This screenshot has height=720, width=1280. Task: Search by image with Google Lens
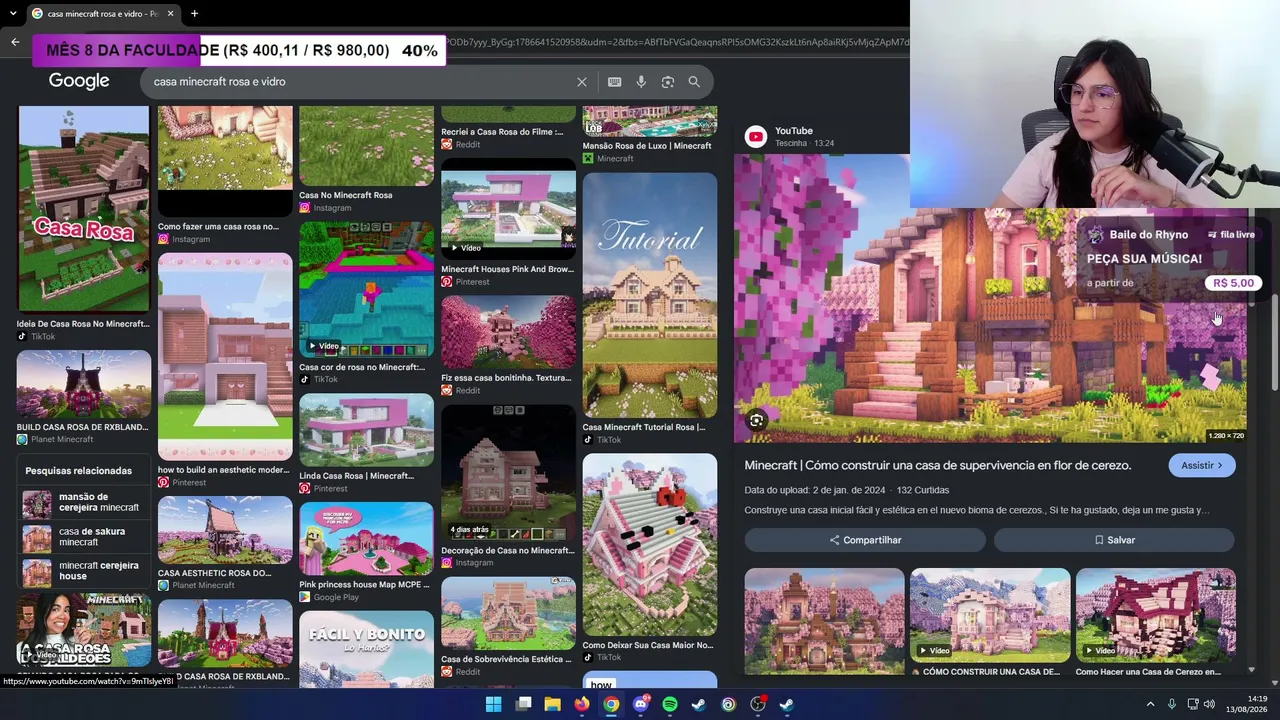[x=668, y=82]
